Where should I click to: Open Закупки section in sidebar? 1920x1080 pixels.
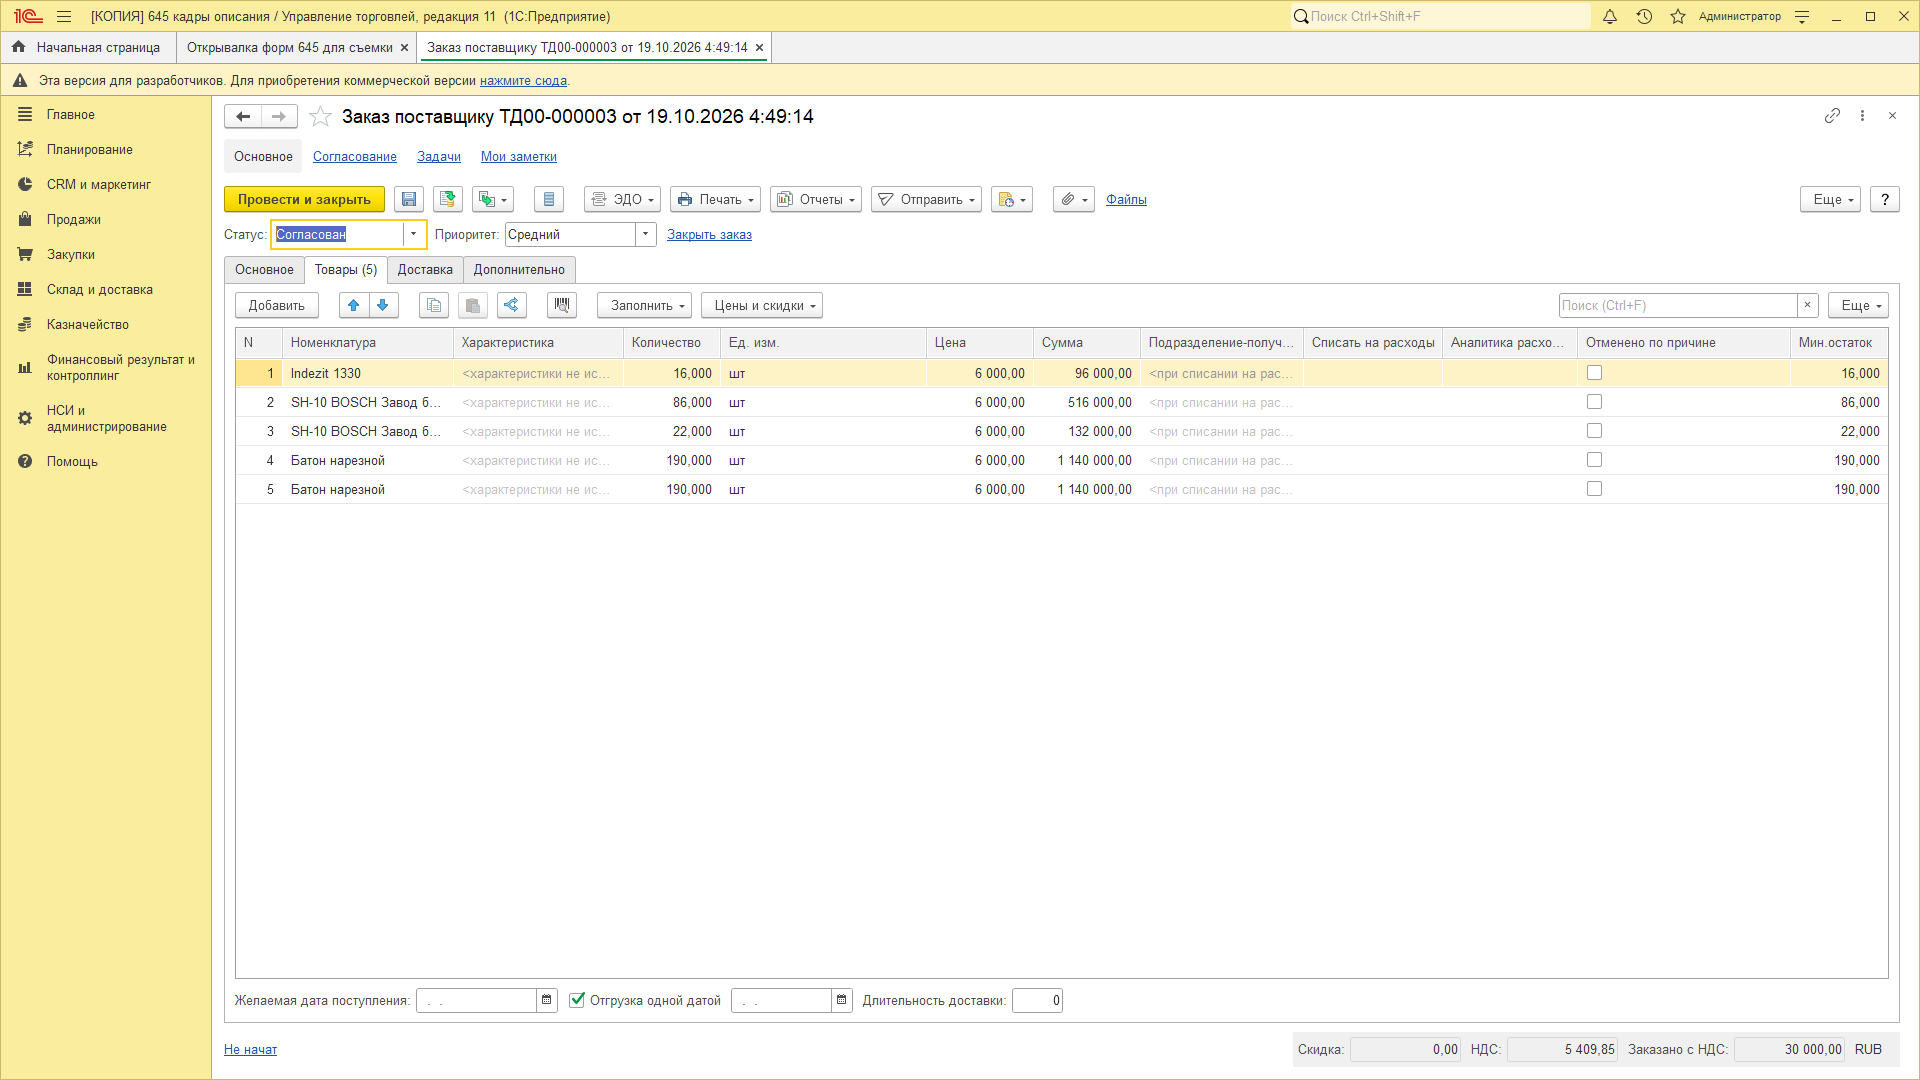(x=71, y=255)
